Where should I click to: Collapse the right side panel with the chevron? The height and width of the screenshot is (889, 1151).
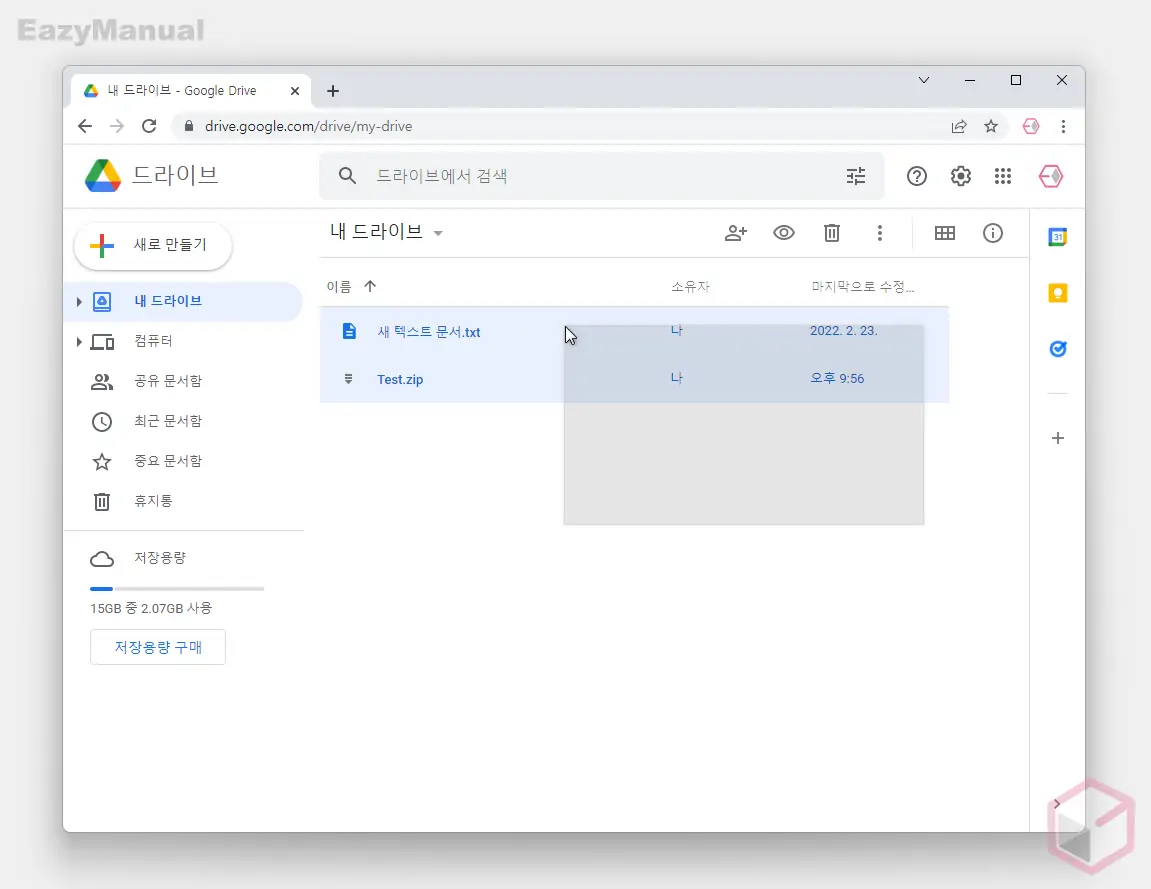[1056, 803]
